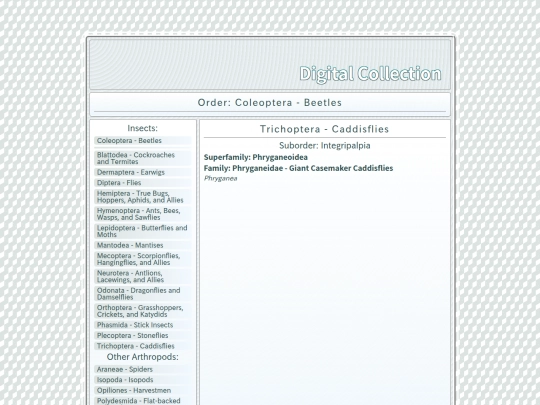Click Superfamily: Phryganeoidea text
The width and height of the screenshot is (540, 405).
[x=256, y=157]
